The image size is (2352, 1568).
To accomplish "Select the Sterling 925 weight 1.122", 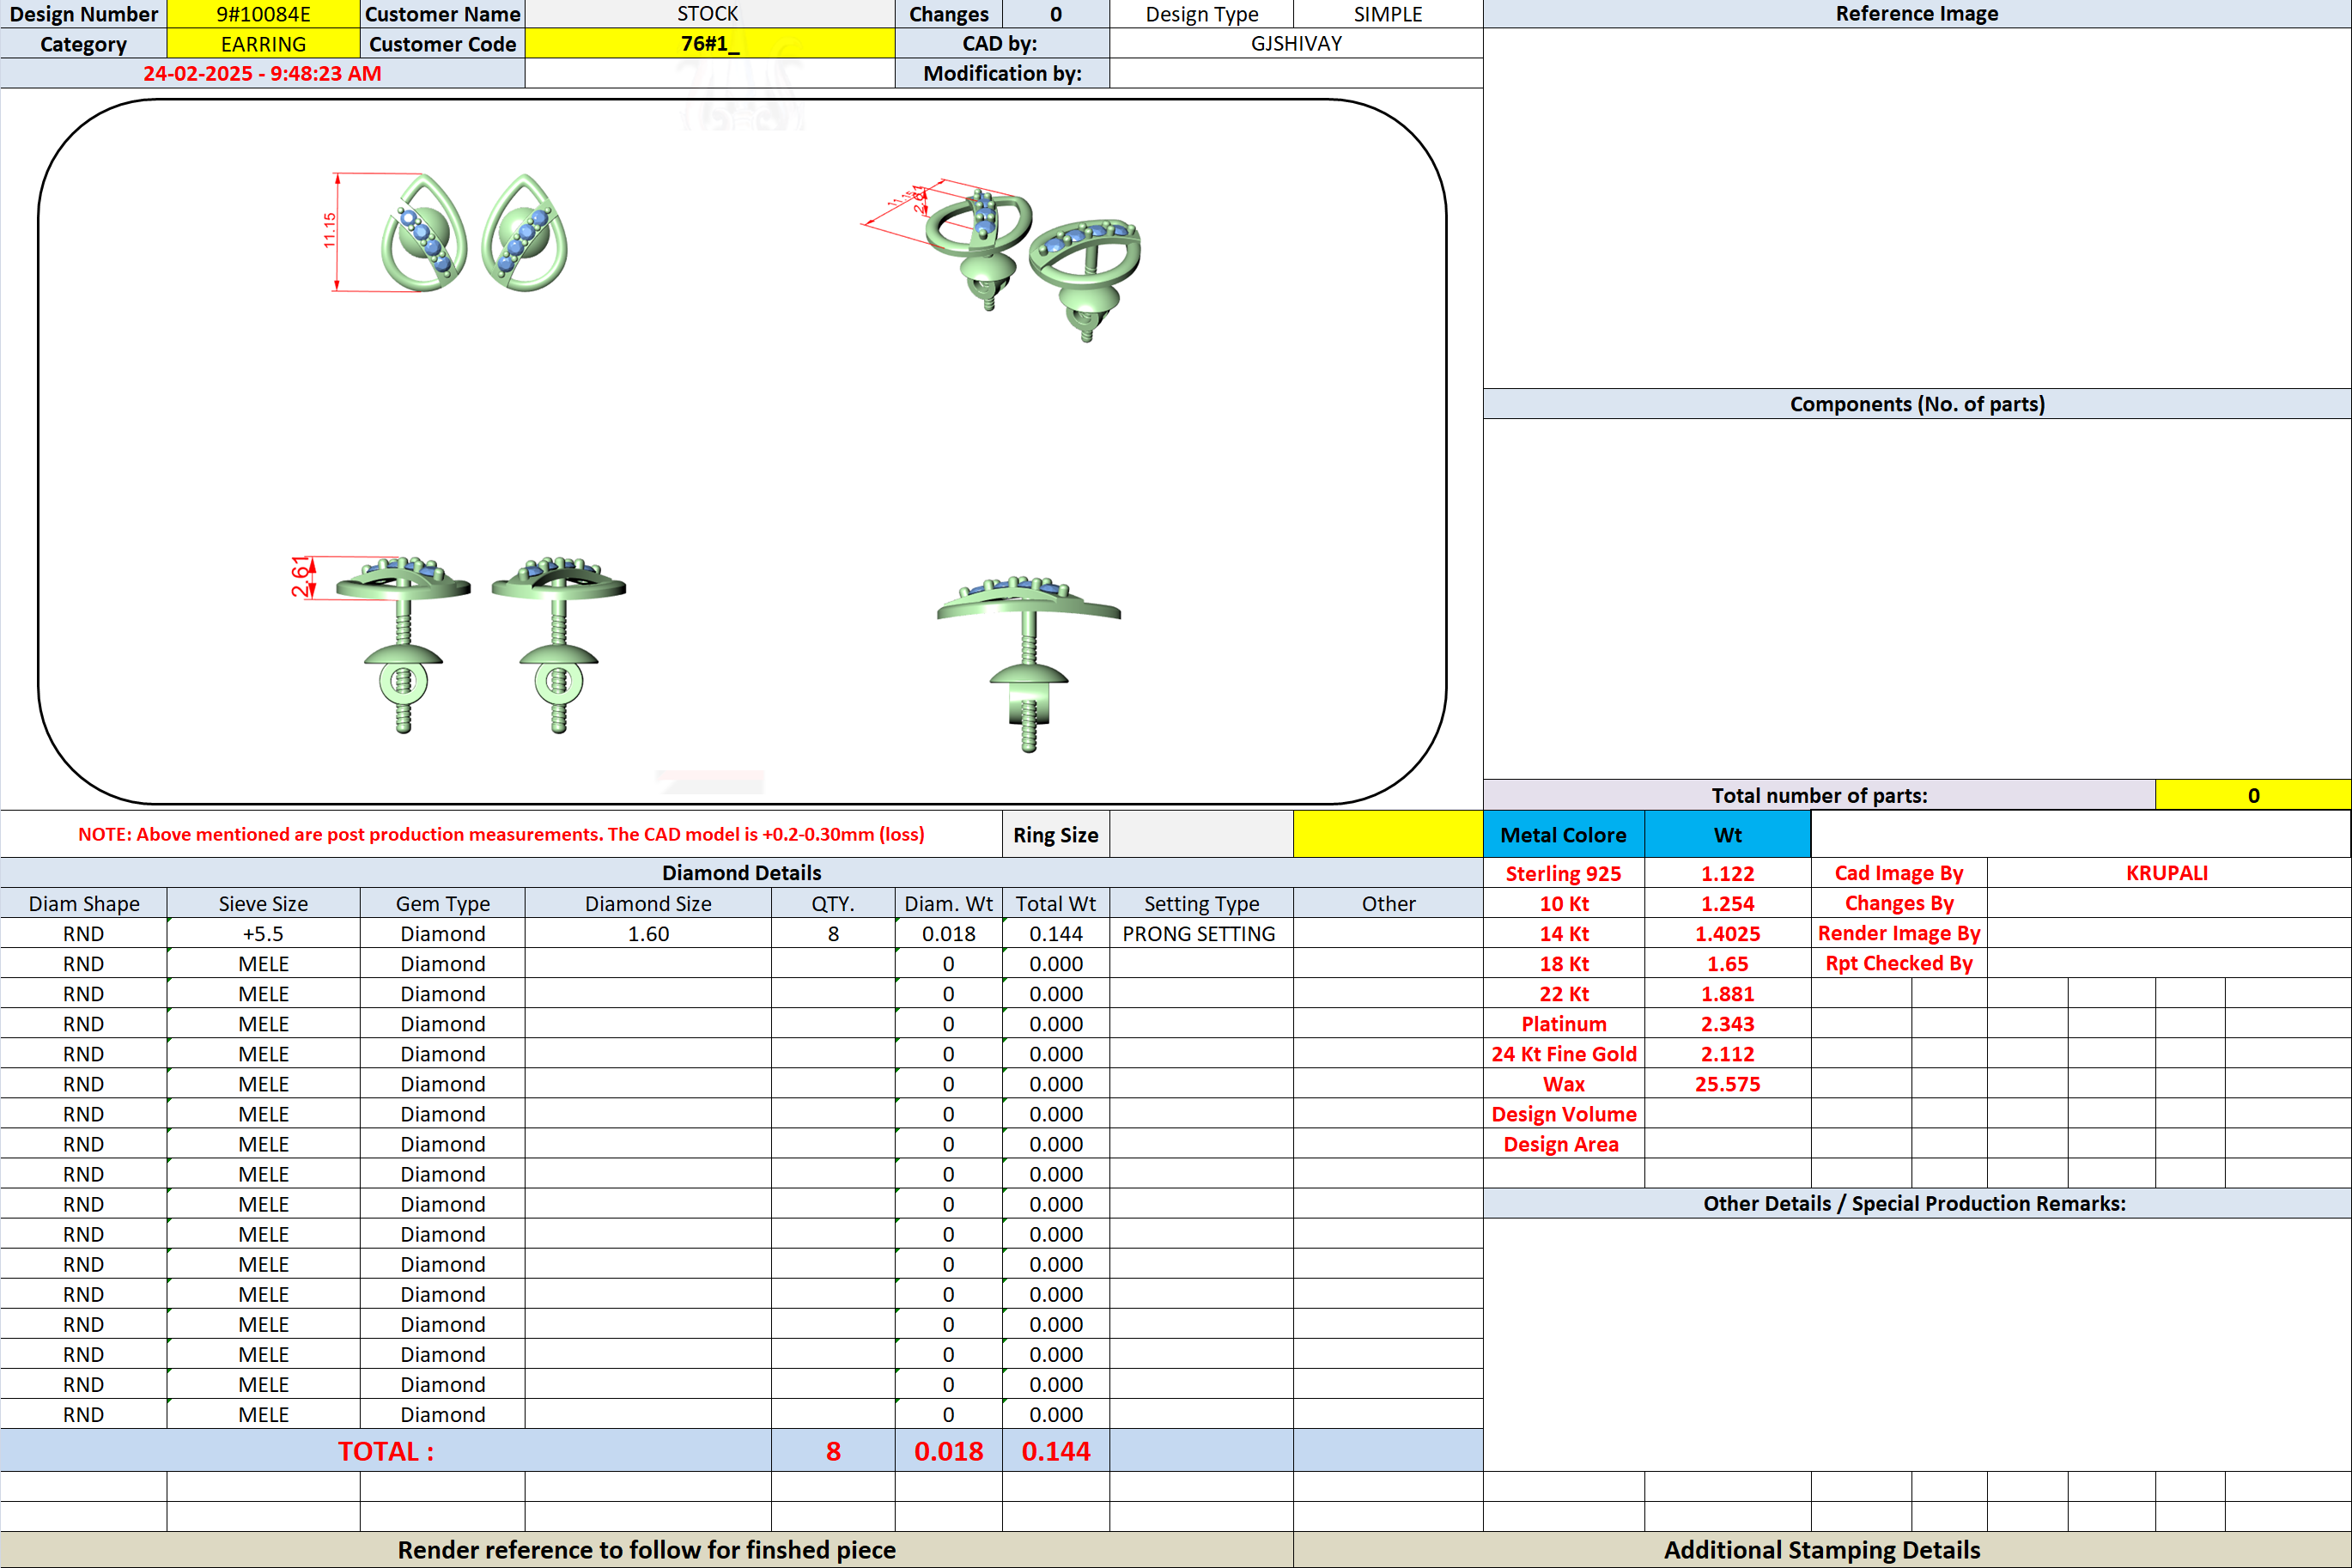I will [x=1727, y=873].
